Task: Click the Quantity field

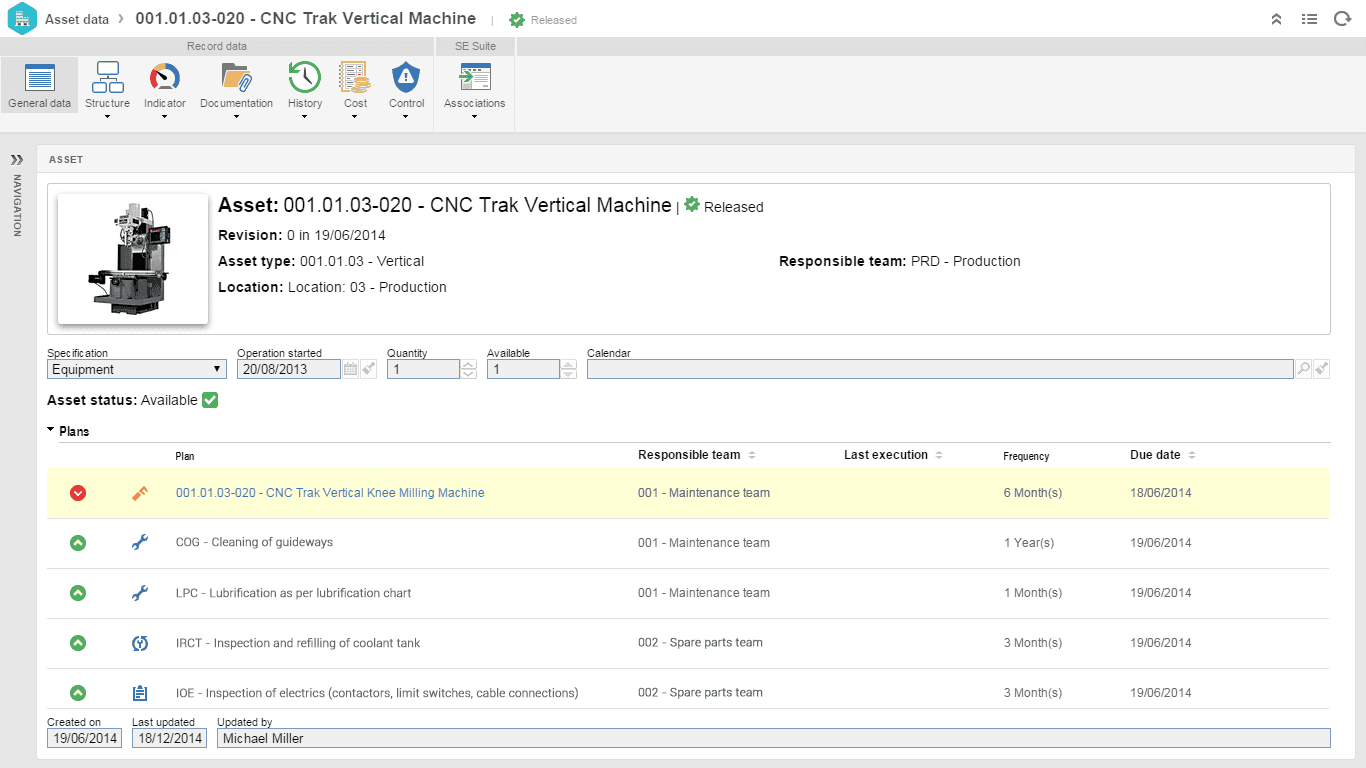Action: [423, 369]
